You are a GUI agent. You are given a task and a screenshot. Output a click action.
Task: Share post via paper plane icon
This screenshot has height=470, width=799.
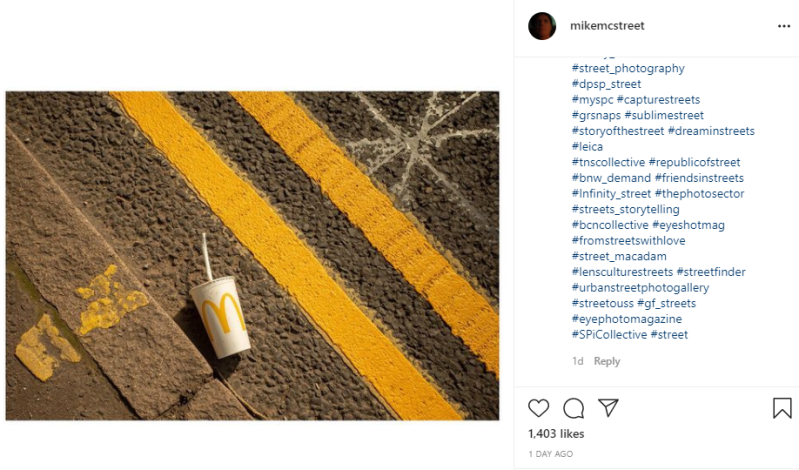[x=608, y=408]
